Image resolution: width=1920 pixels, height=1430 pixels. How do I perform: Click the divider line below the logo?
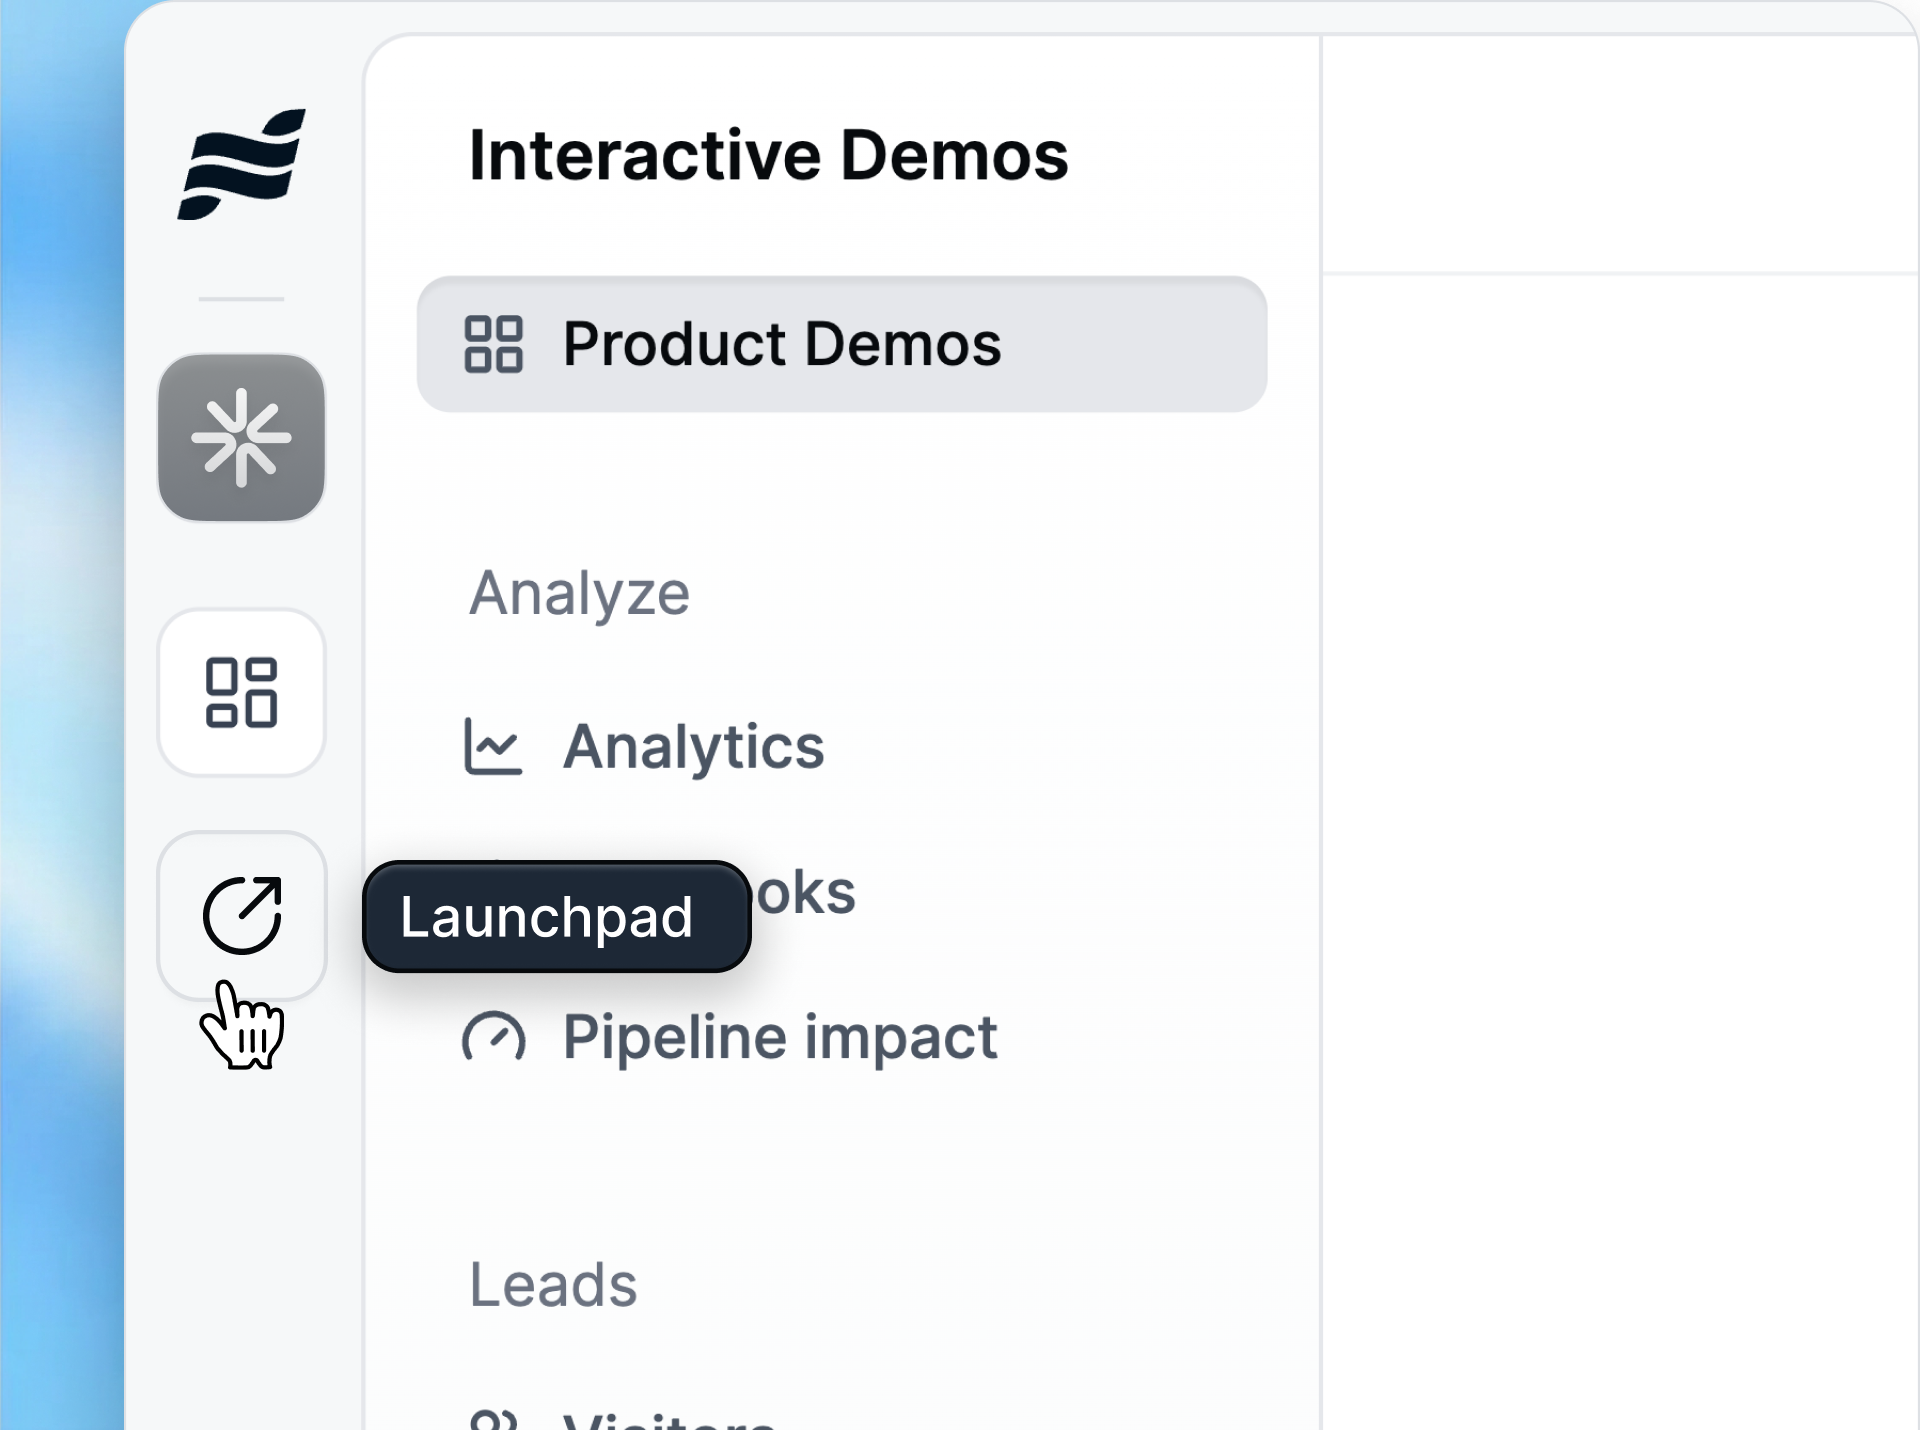click(x=241, y=300)
